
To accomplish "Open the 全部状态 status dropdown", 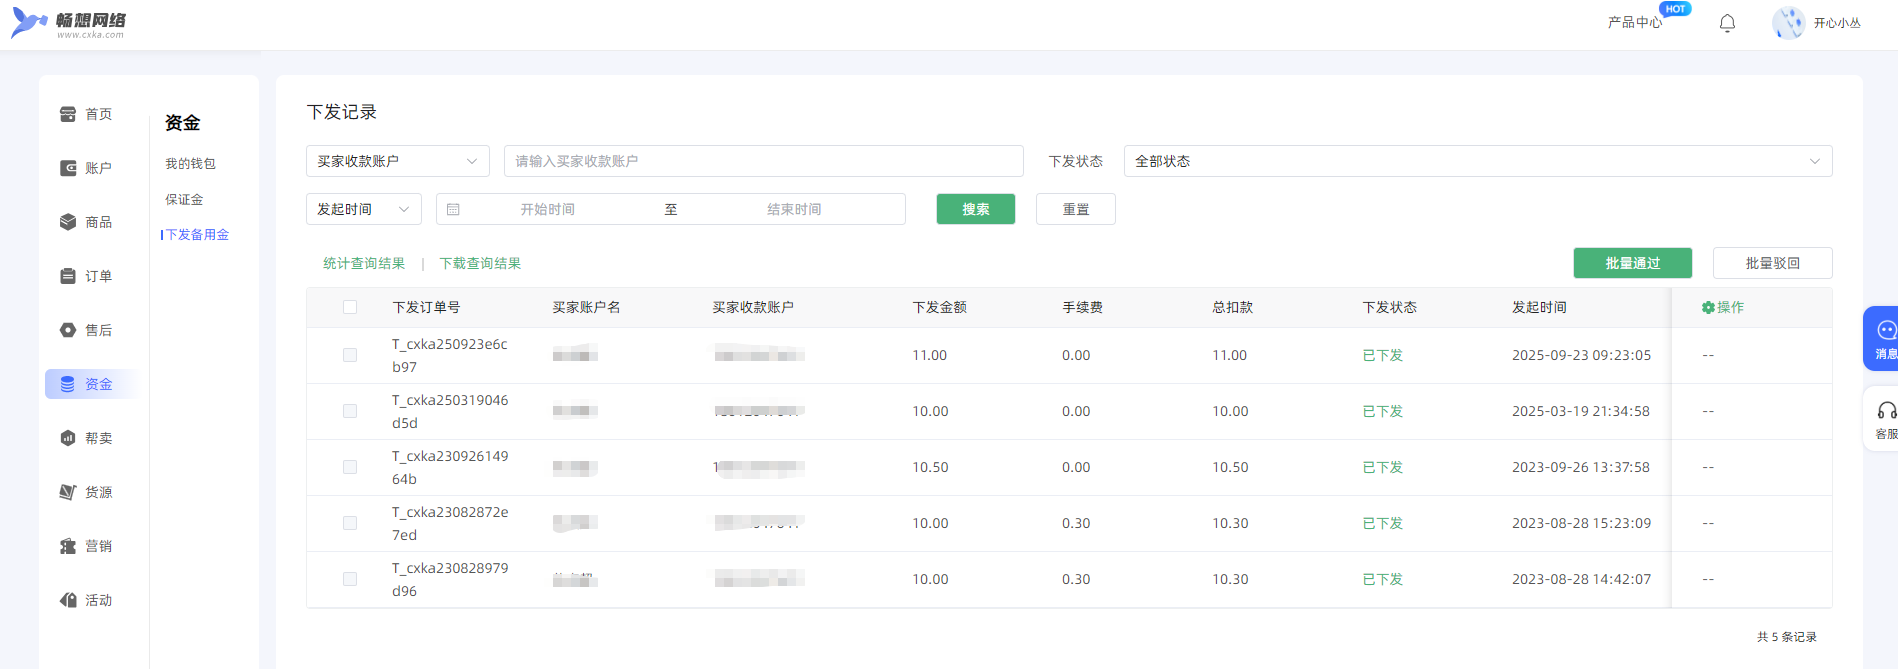I will click(1477, 161).
